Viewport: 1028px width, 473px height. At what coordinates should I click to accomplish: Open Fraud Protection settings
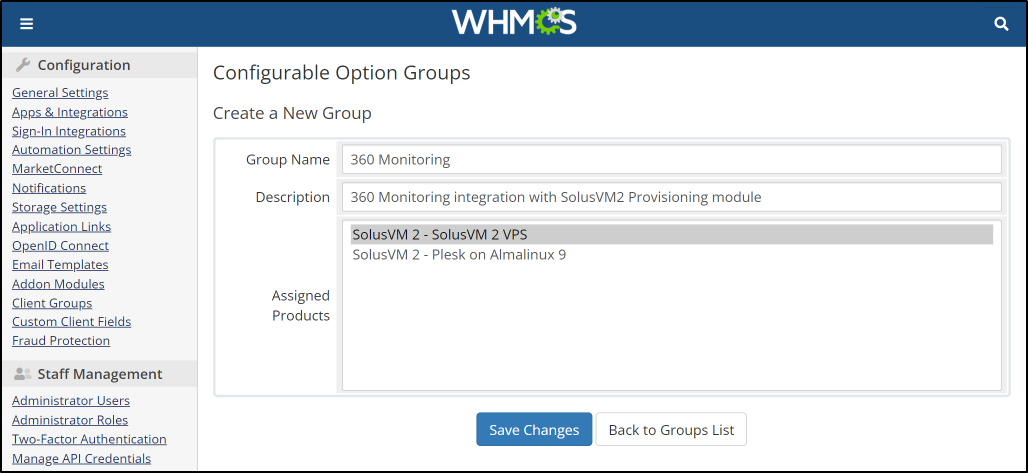(x=61, y=340)
